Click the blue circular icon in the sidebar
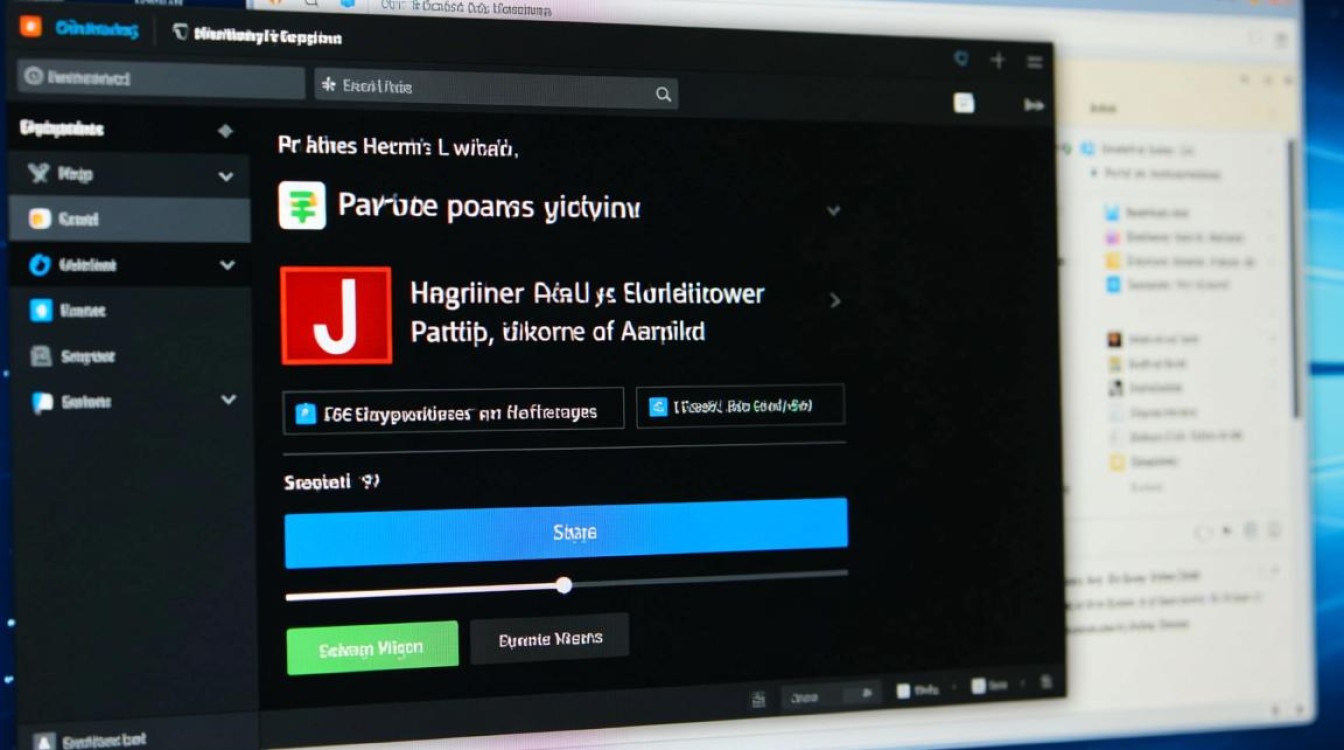The width and height of the screenshot is (1344, 750). coord(40,265)
